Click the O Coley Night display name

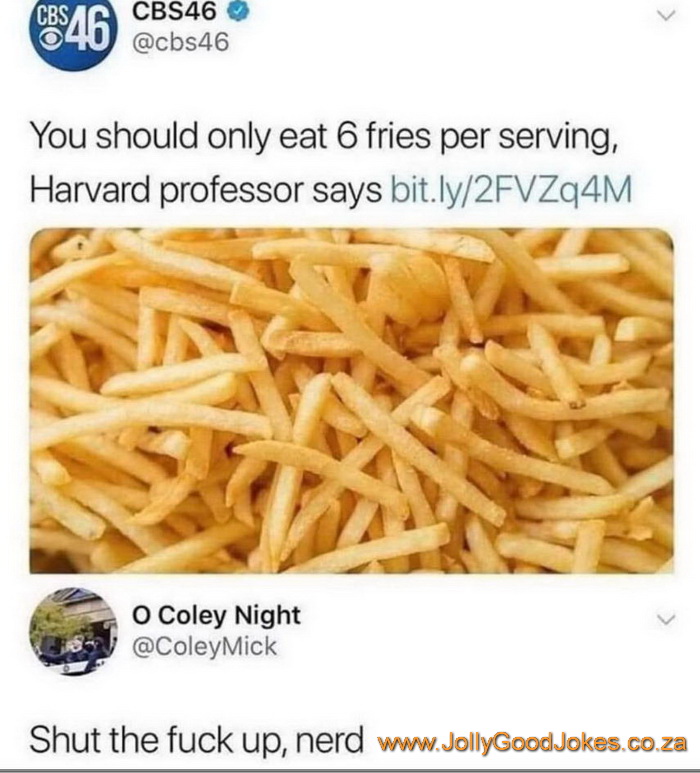(x=216, y=615)
